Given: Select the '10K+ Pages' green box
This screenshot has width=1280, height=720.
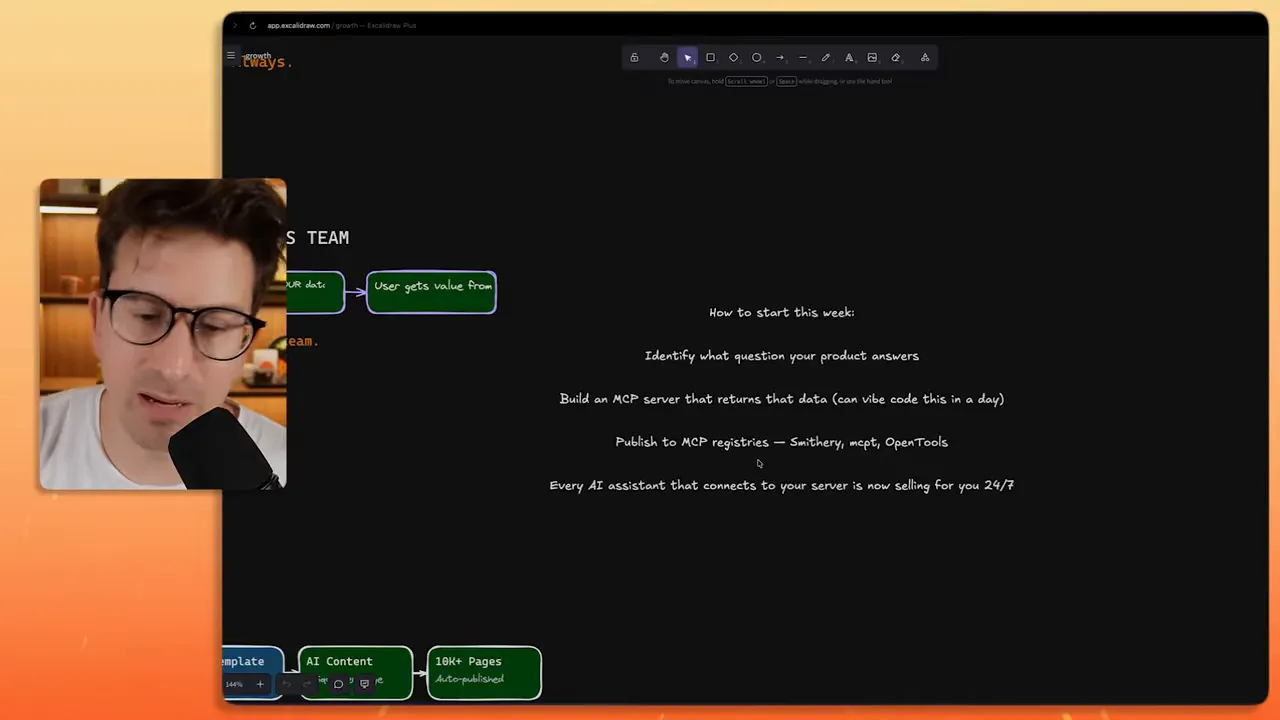Looking at the screenshot, I should pos(484,672).
